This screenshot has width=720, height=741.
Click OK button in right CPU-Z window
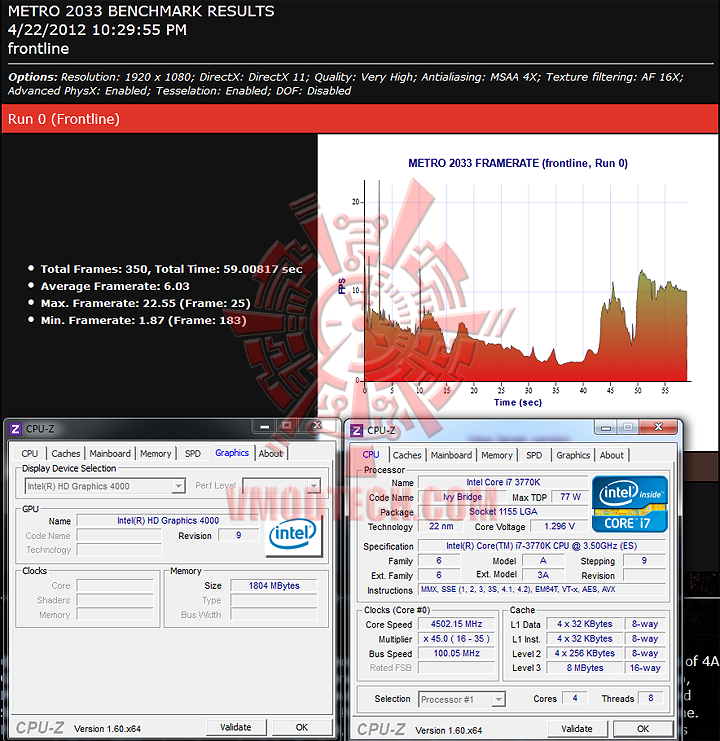(x=643, y=729)
